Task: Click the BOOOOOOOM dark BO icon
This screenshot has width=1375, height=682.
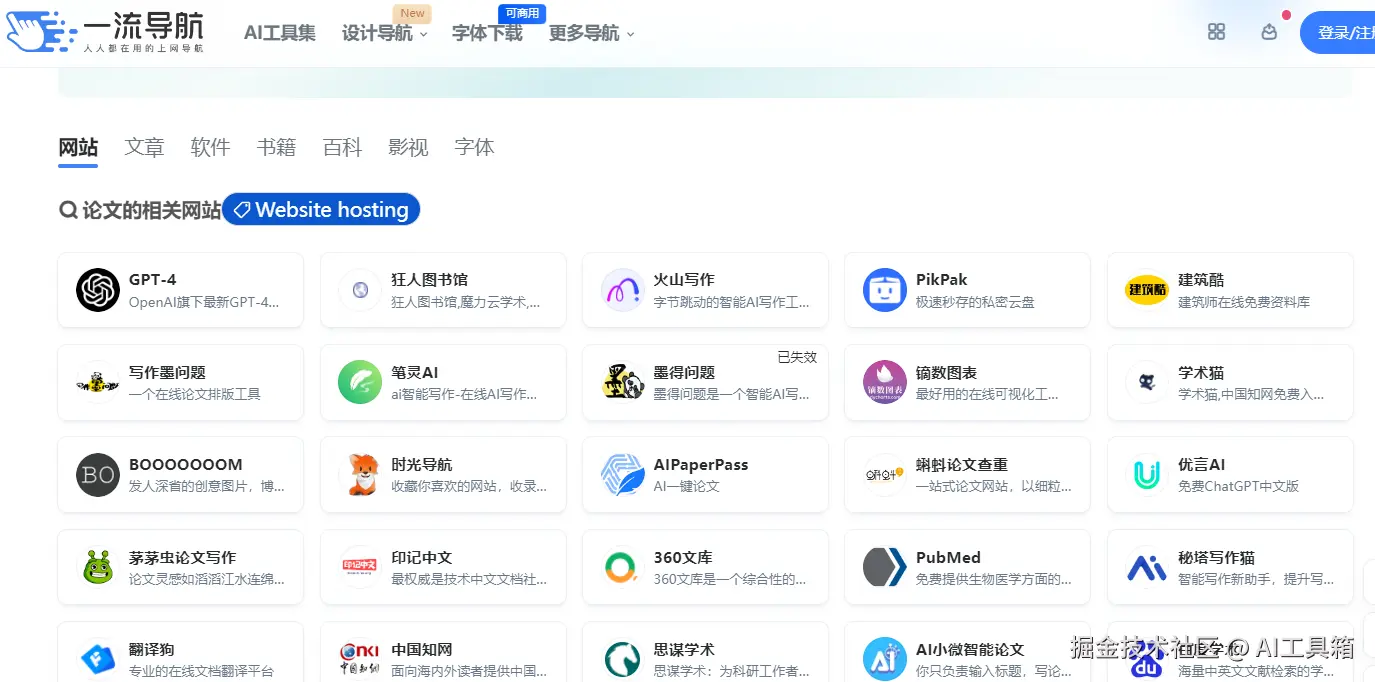Action: tap(98, 475)
